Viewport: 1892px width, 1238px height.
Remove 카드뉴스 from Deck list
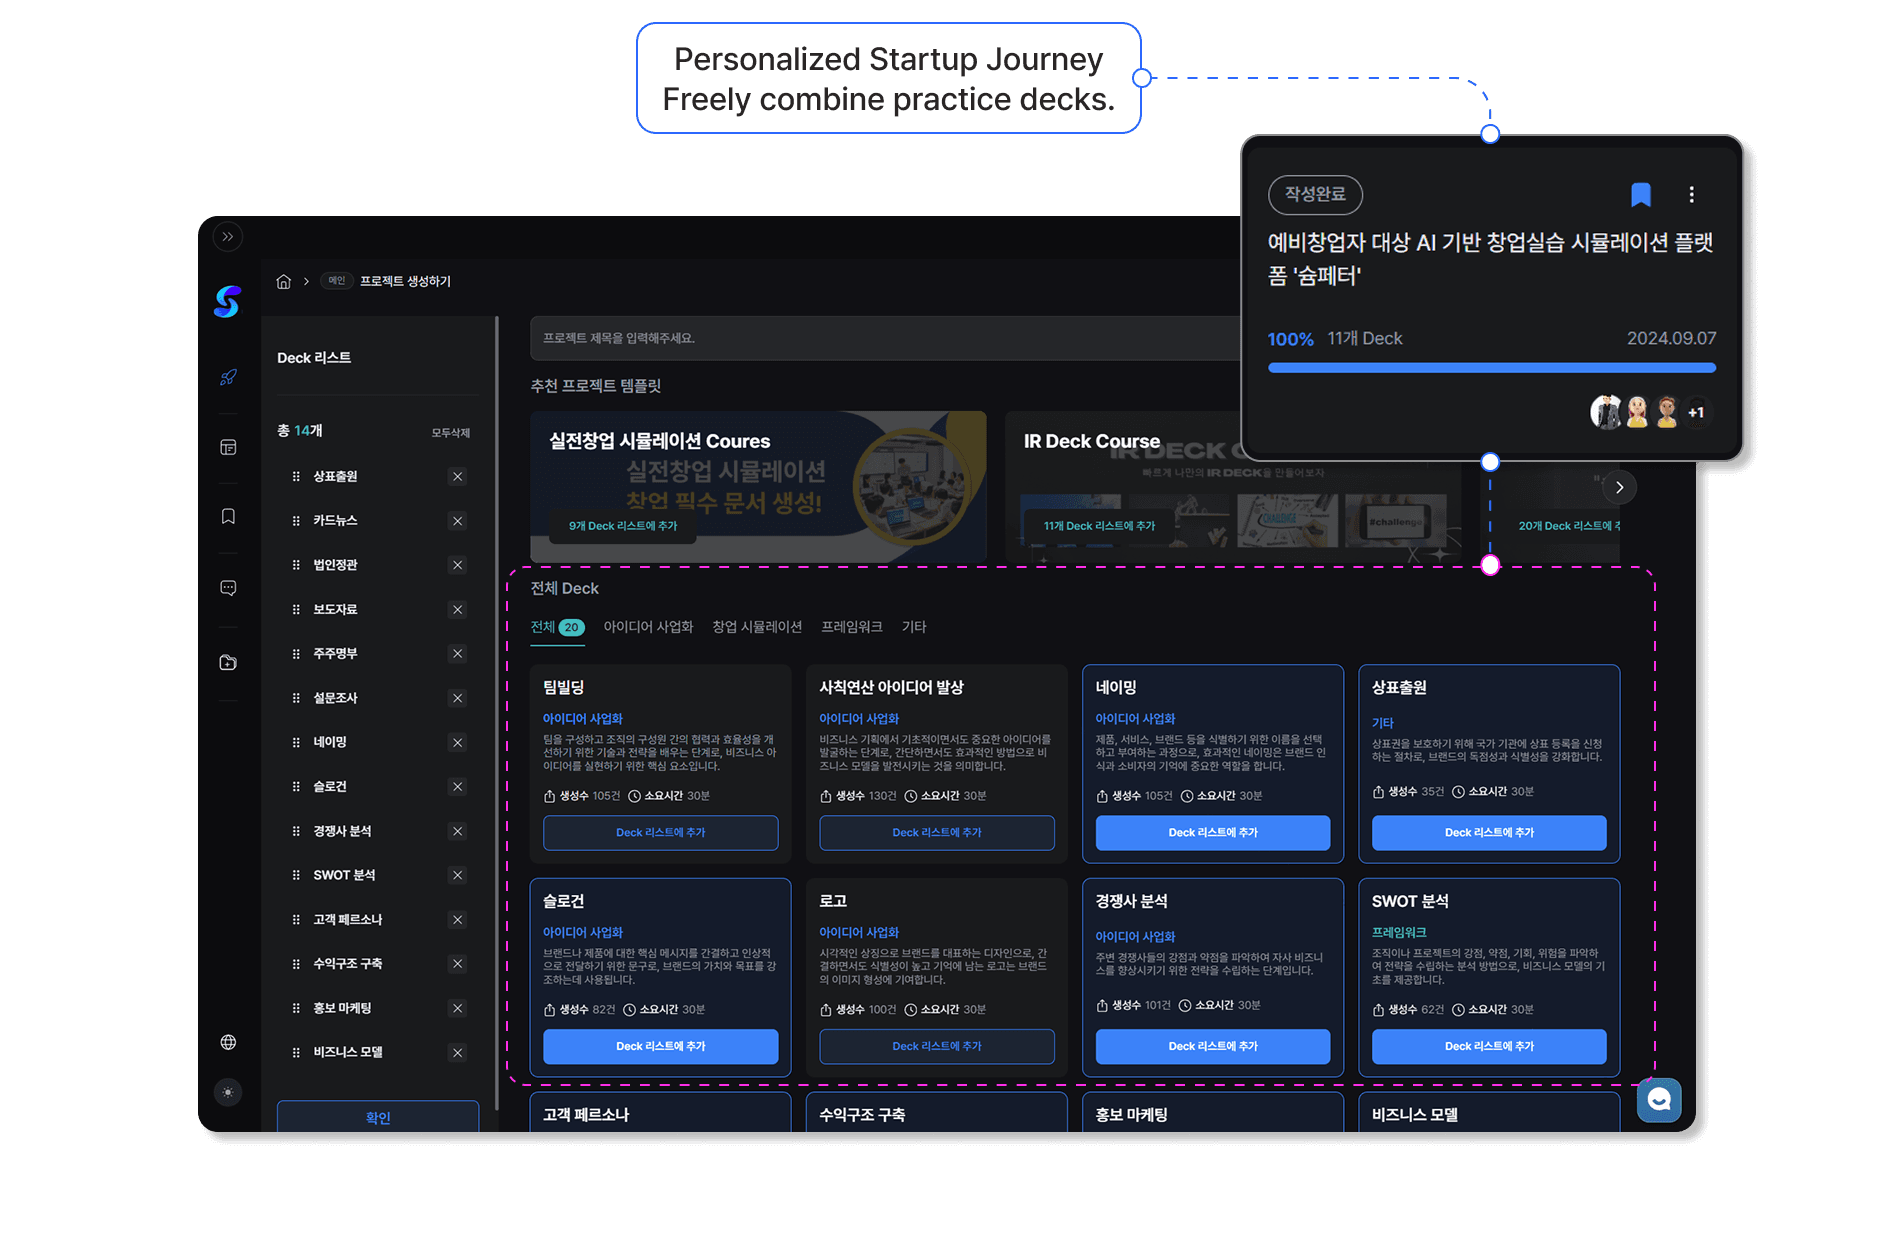pos(457,521)
